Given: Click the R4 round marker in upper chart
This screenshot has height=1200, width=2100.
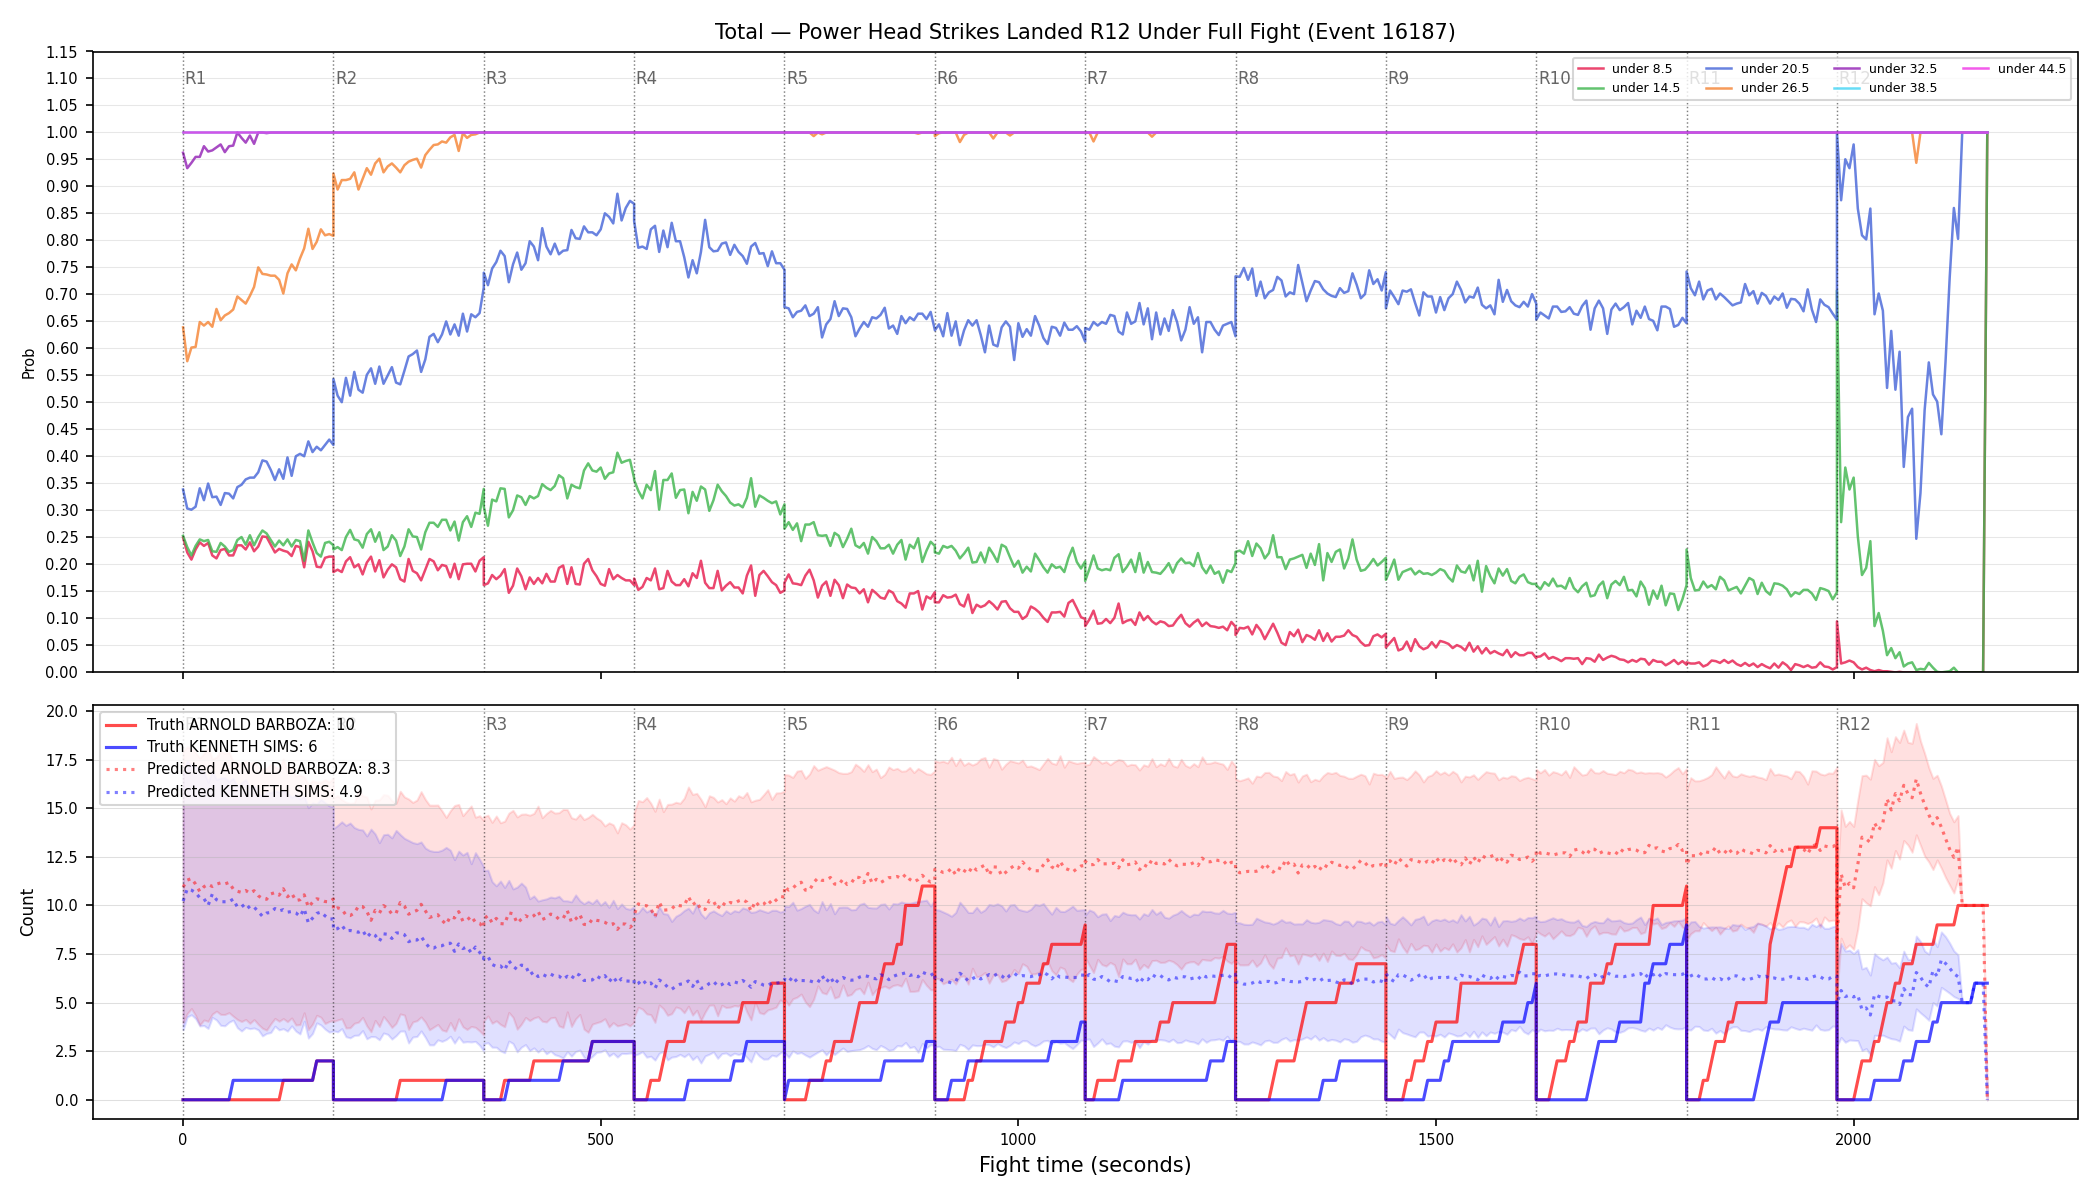Looking at the screenshot, I should (x=646, y=78).
